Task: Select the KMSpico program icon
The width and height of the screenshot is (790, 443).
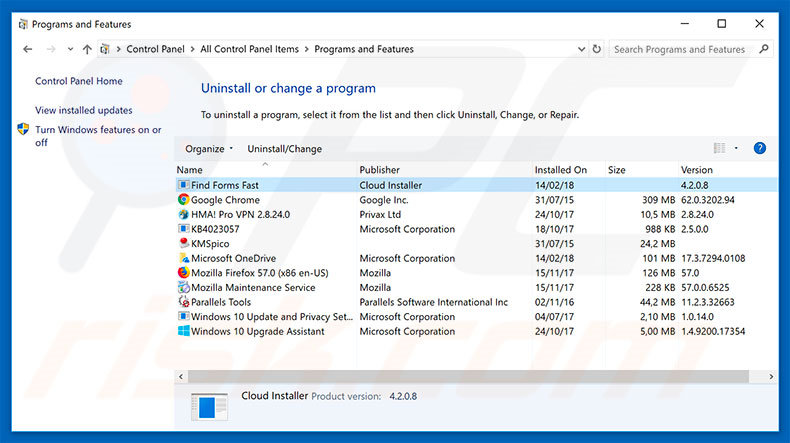Action: tap(184, 243)
